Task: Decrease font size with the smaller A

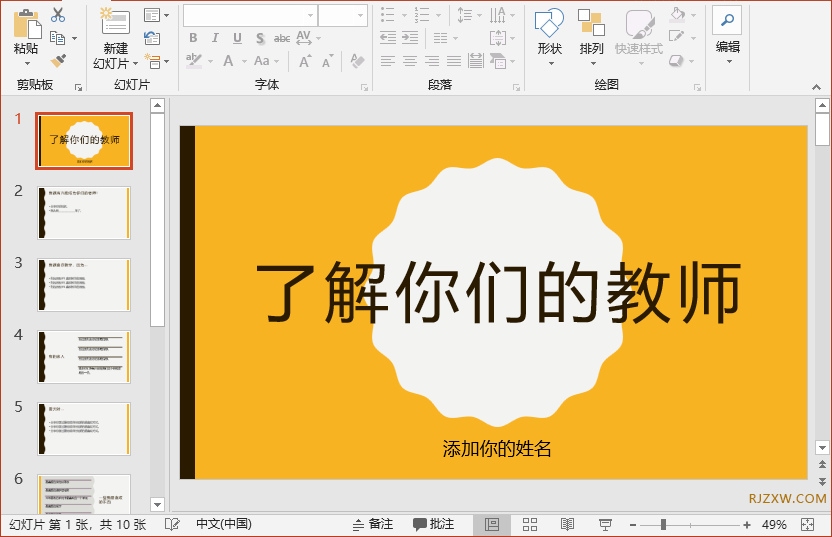Action: tap(328, 61)
